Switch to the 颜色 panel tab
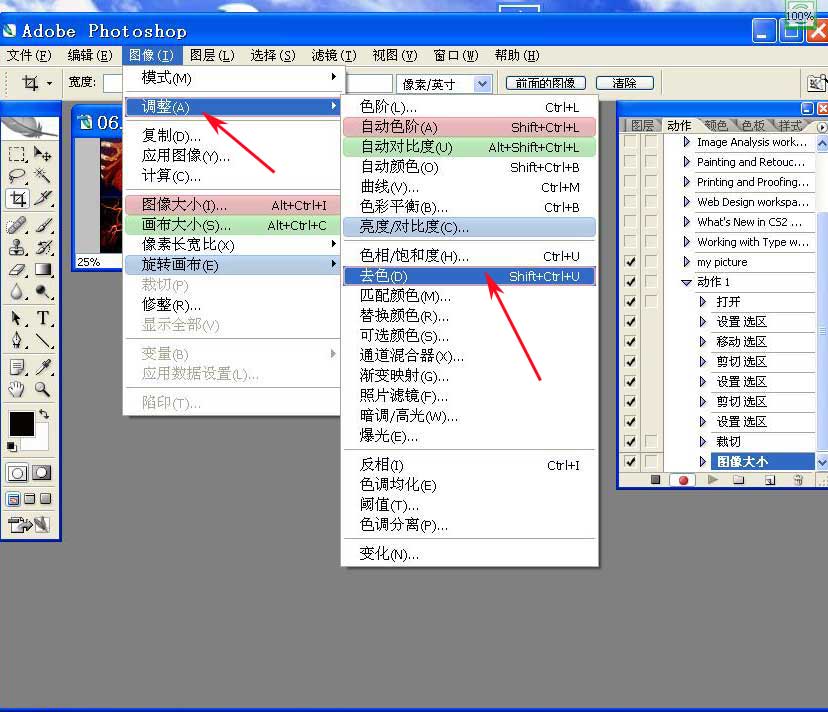 click(x=716, y=126)
